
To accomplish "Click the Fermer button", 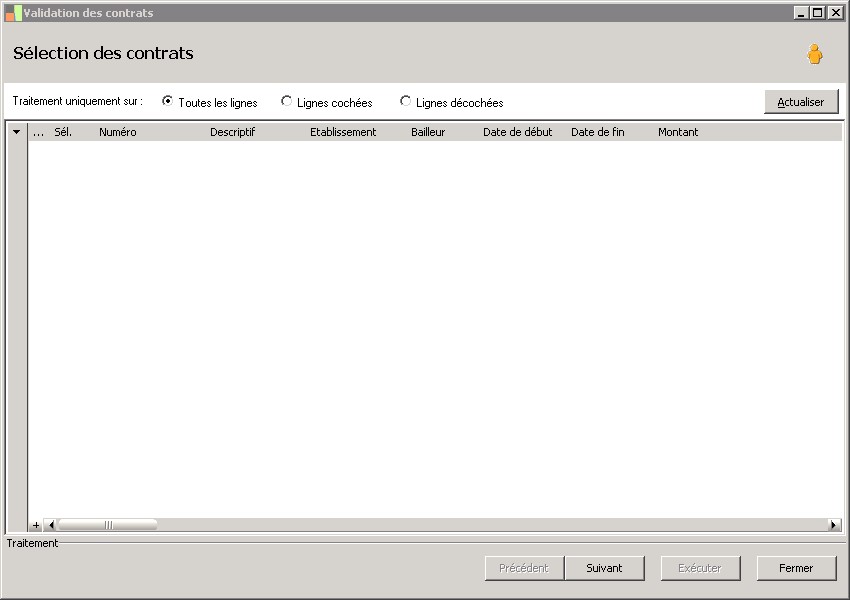I will [796, 568].
